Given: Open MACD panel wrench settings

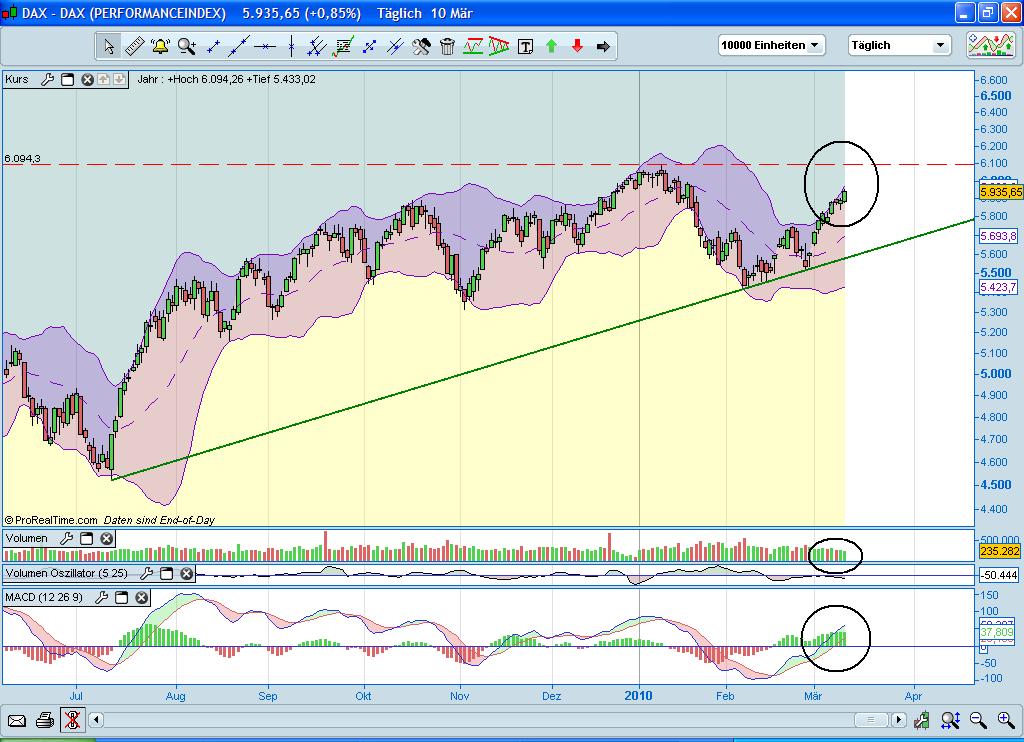Looking at the screenshot, I should [101, 597].
